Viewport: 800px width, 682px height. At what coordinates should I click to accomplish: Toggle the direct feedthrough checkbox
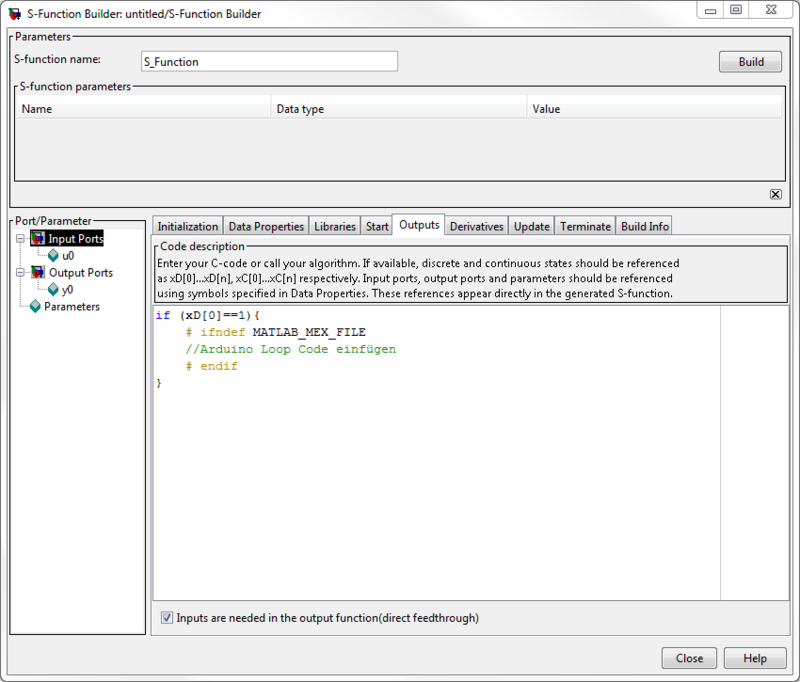(167, 618)
